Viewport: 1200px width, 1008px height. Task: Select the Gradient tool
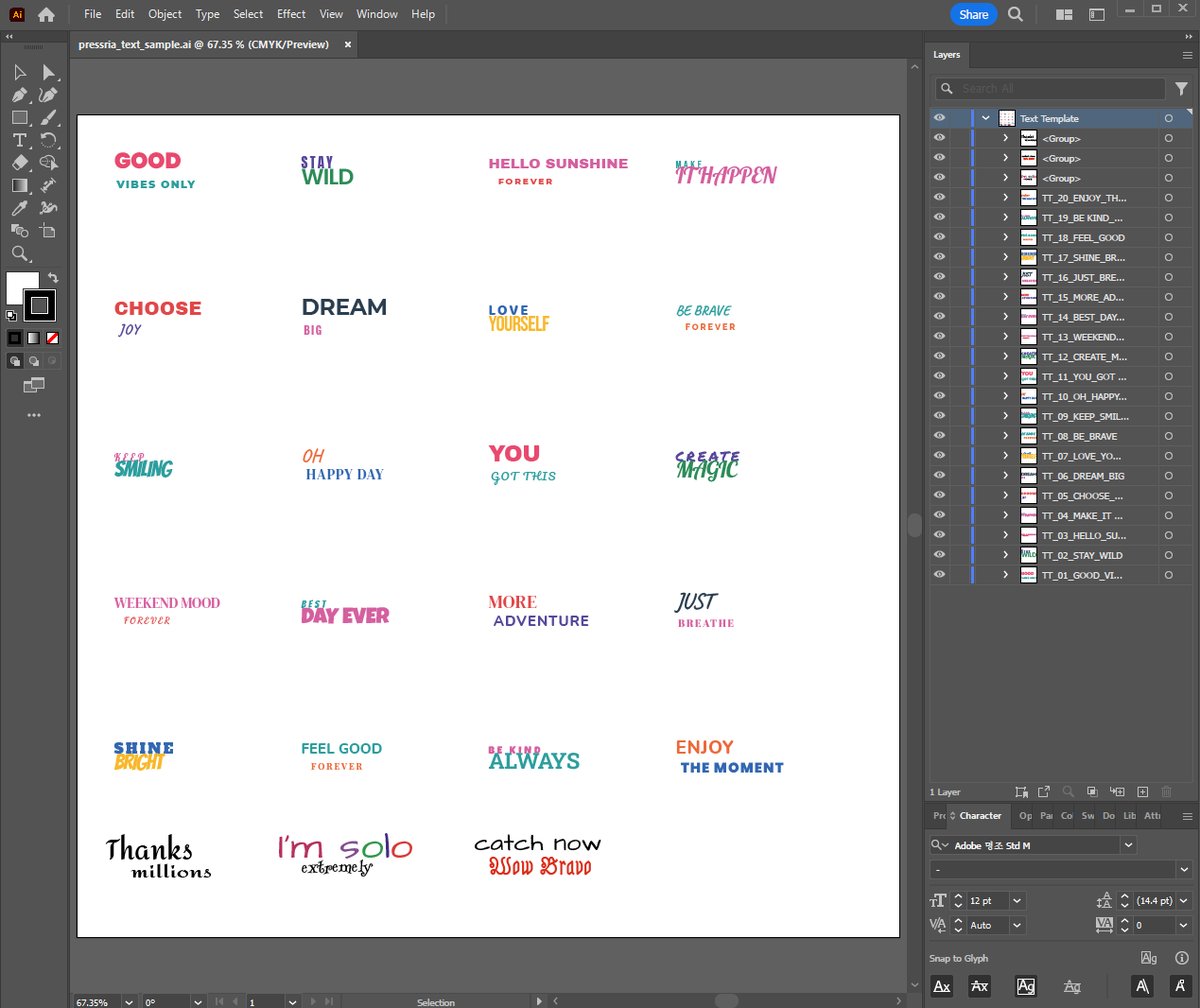[x=19, y=186]
